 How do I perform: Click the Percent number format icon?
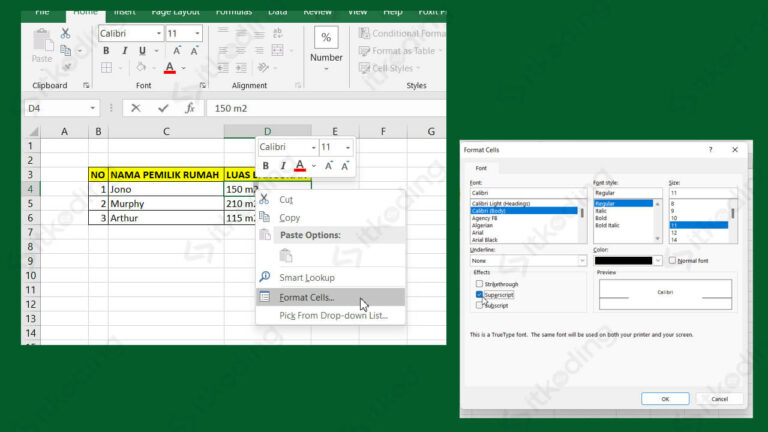coord(326,38)
